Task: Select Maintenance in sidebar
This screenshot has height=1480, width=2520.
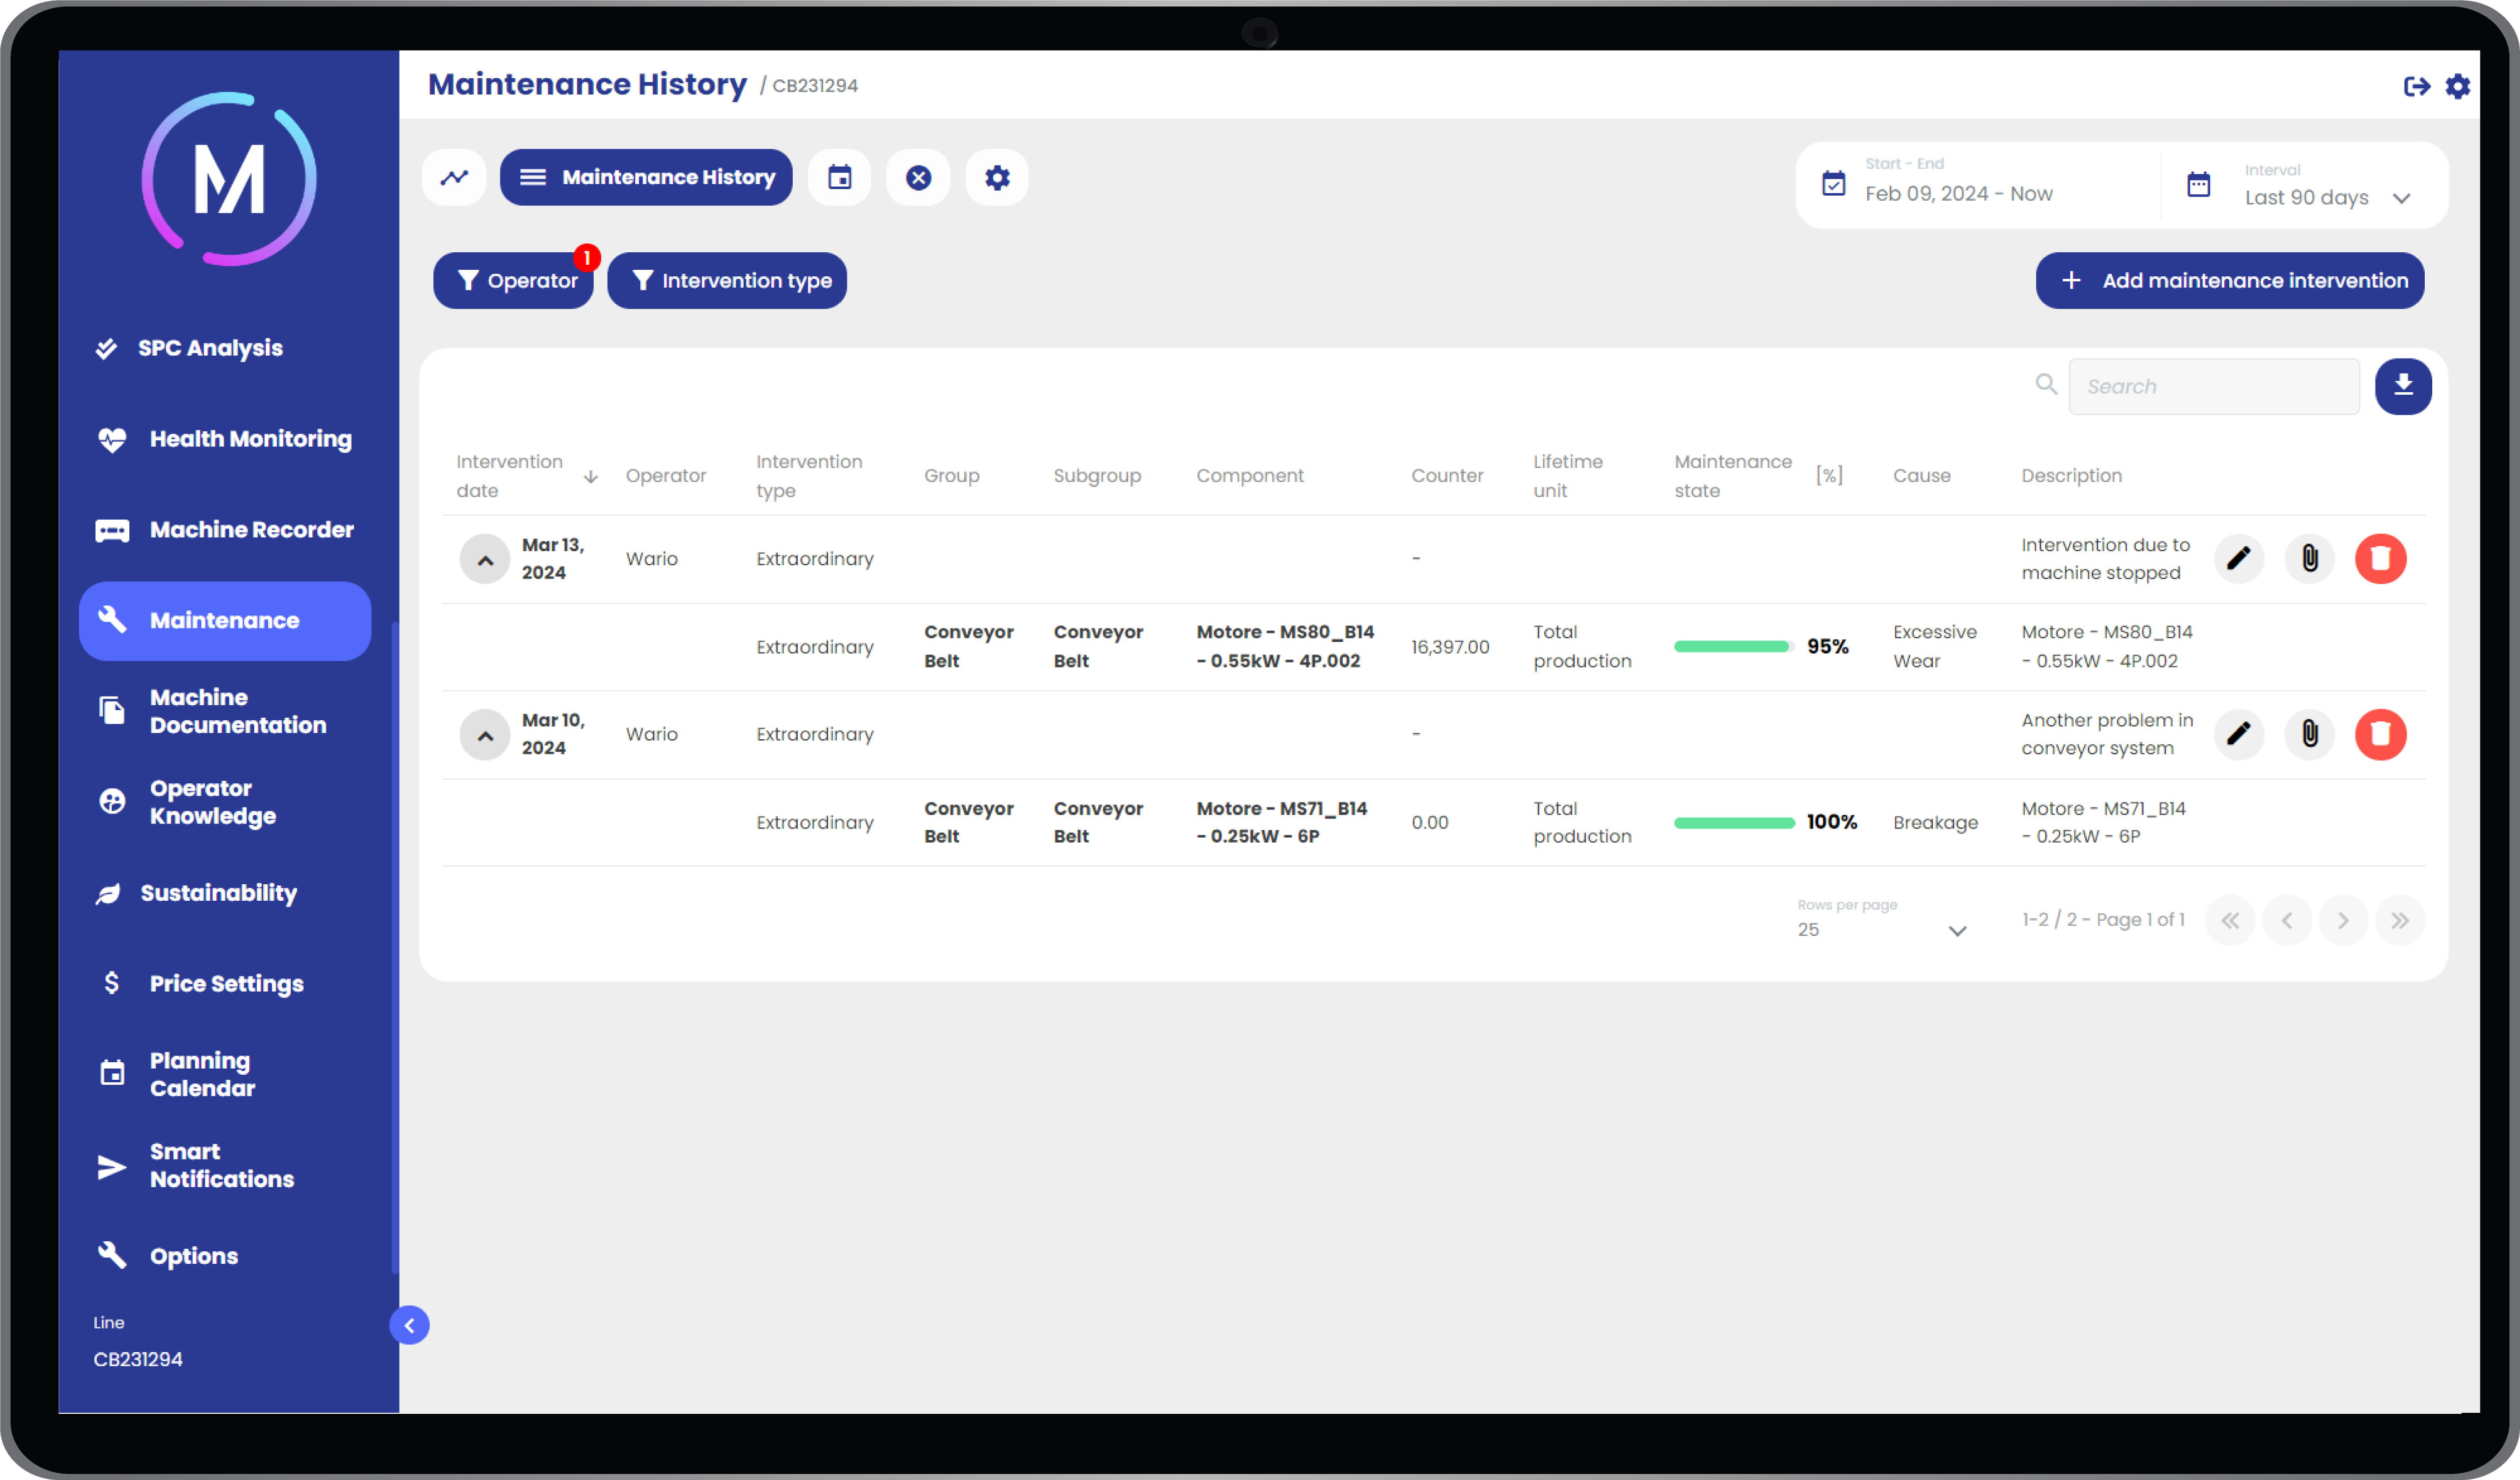Action: click(225, 621)
